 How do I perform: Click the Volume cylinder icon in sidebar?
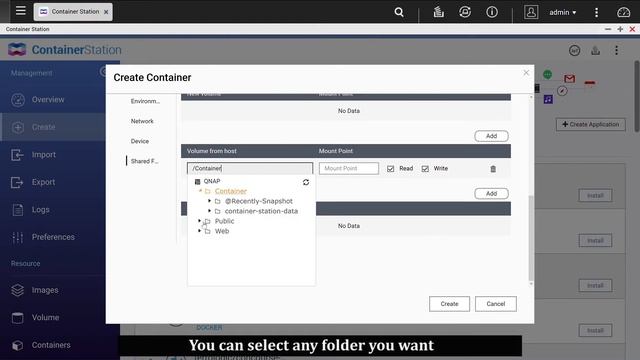tap(18, 318)
